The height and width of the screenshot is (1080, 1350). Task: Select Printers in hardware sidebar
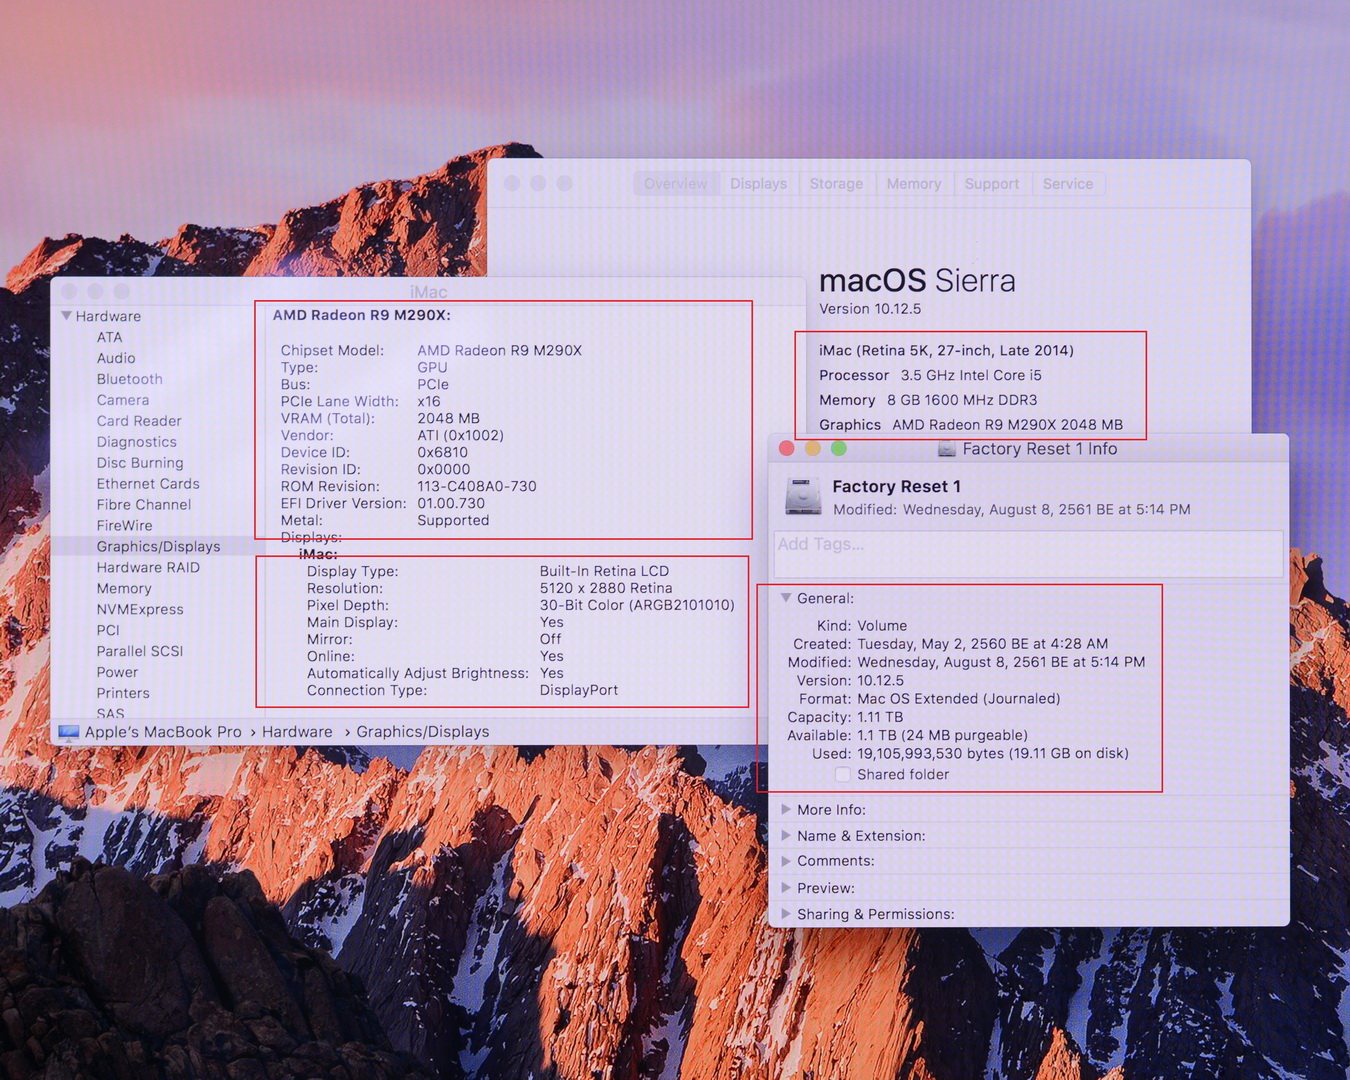pos(123,693)
